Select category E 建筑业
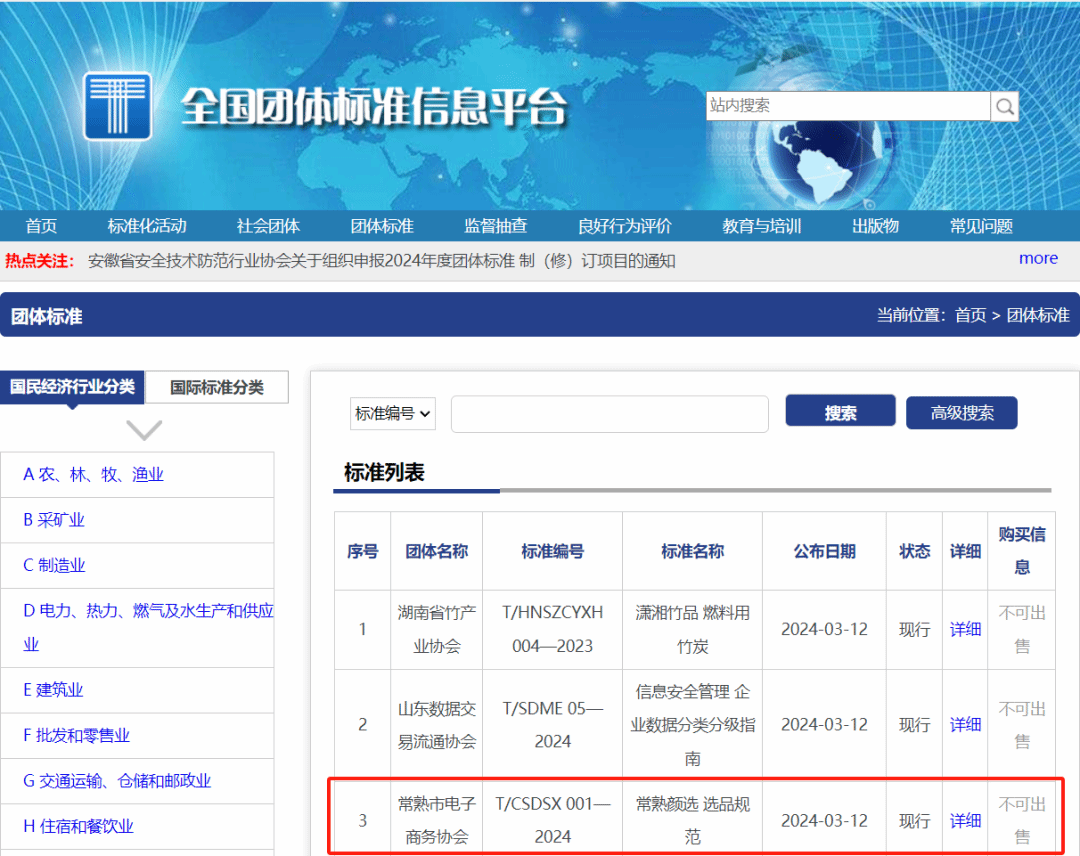1080x856 pixels. click(x=53, y=690)
